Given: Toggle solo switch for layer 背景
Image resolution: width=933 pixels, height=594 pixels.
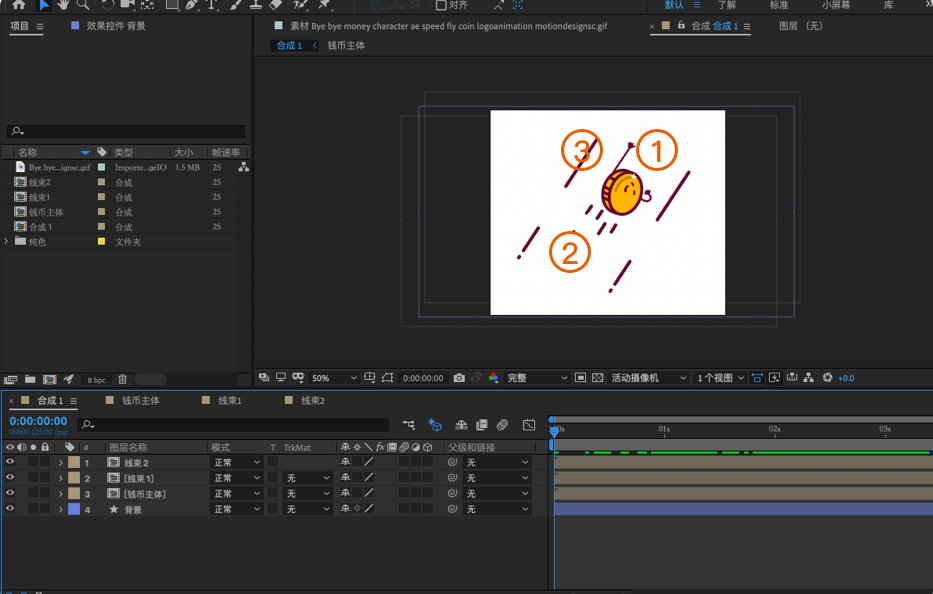Looking at the screenshot, I should (x=33, y=508).
